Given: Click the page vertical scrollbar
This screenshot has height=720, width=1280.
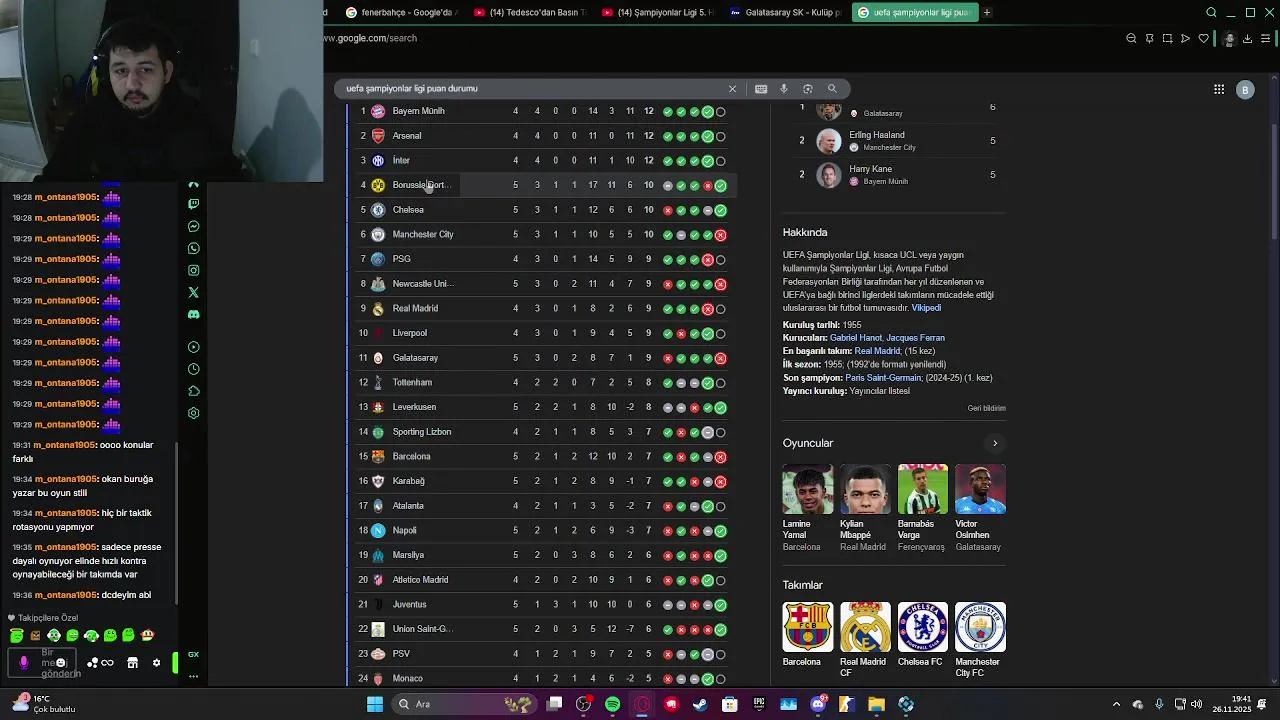Looking at the screenshot, I should (1275, 180).
